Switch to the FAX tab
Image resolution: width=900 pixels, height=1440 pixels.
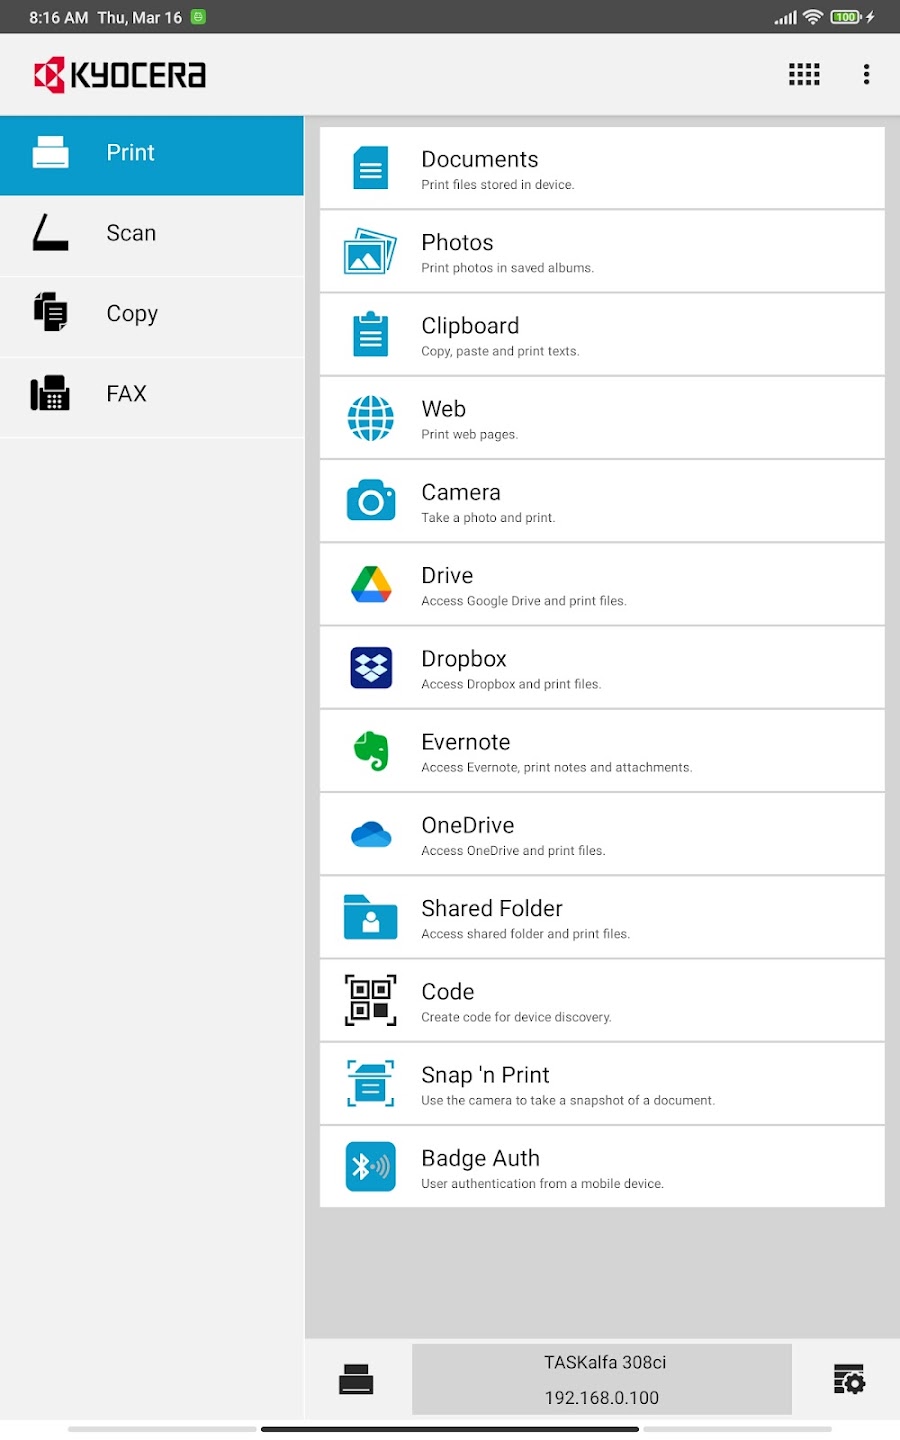tap(152, 397)
